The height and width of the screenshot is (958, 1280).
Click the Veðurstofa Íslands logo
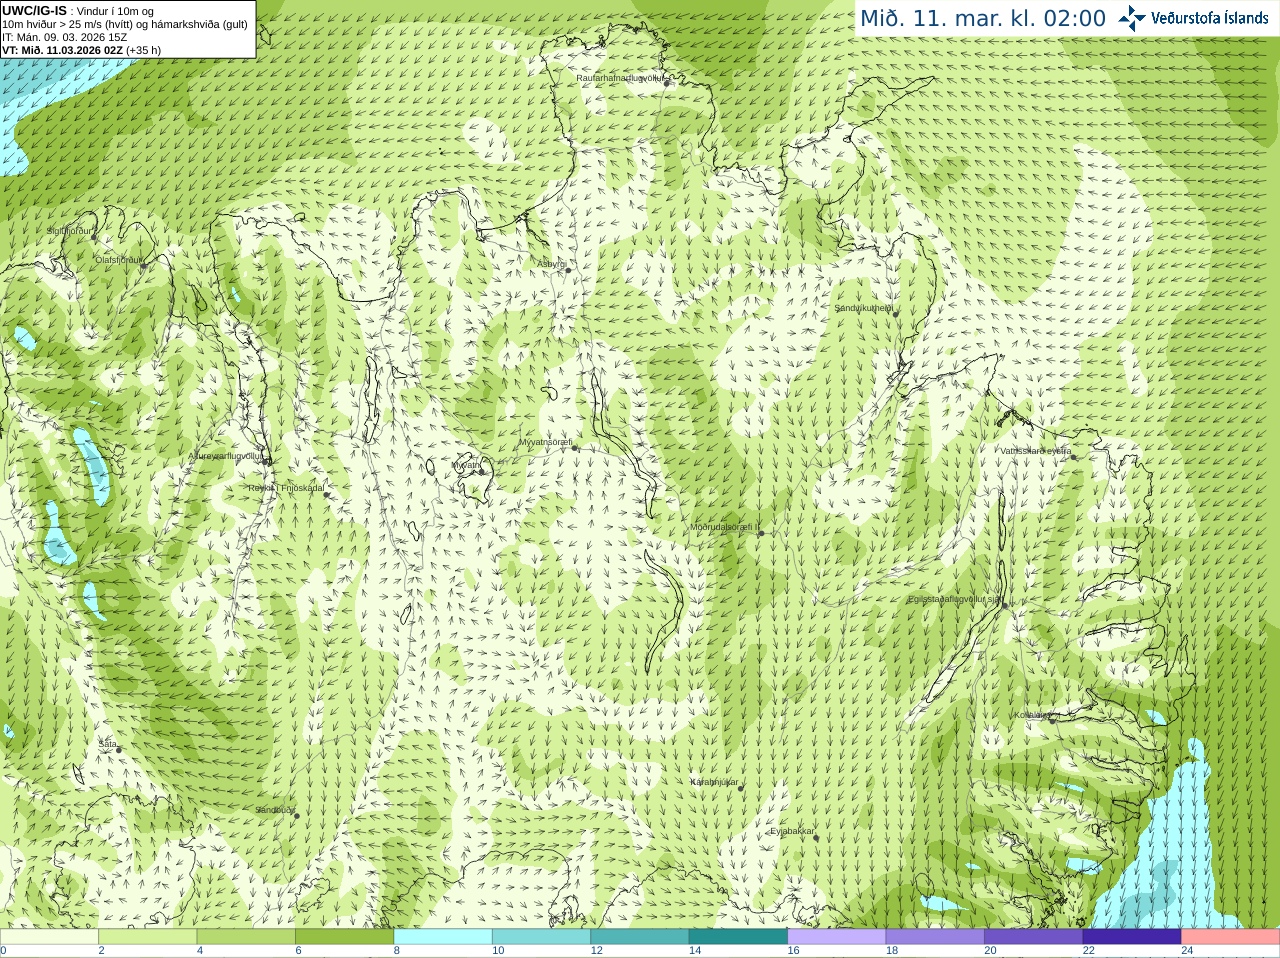1193,18
